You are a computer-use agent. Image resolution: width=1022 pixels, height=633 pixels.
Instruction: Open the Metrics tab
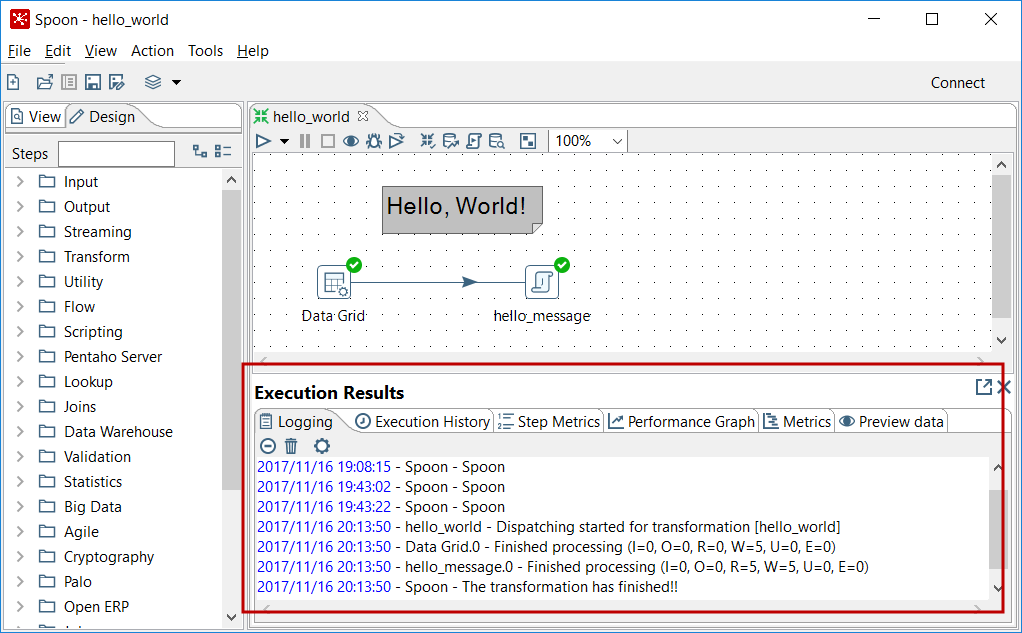[x=797, y=422]
